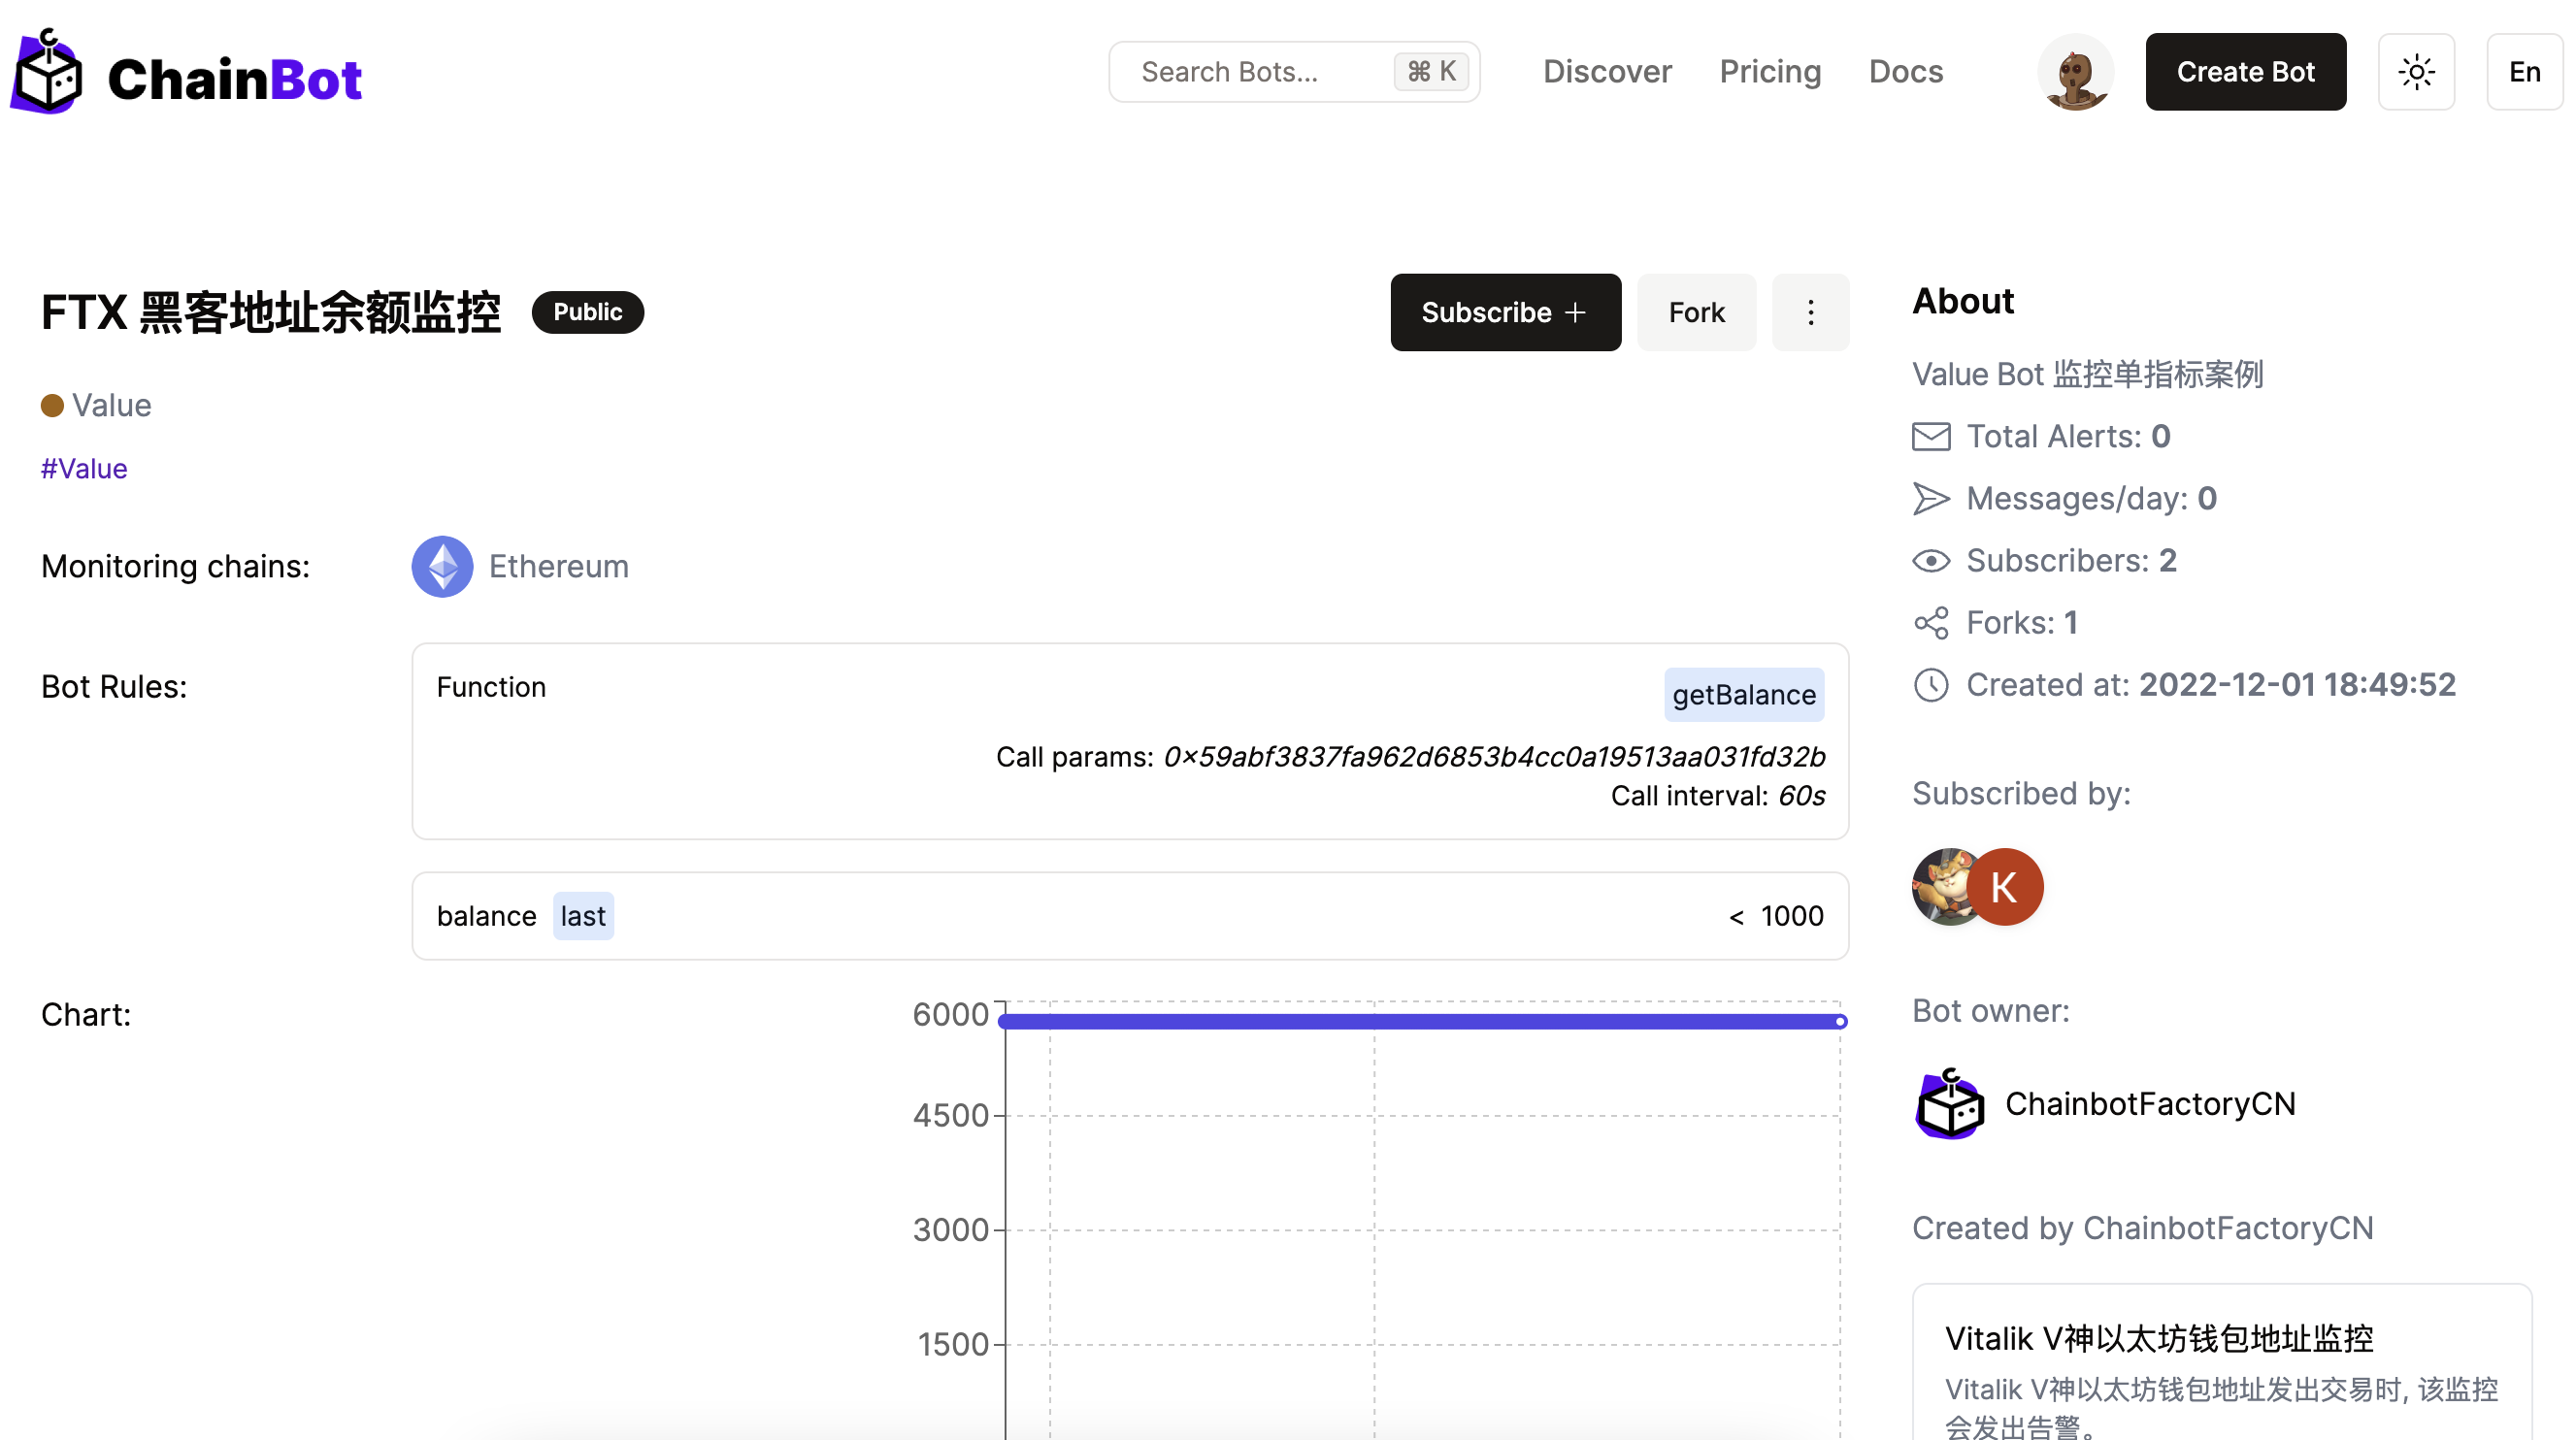Click the Create Bot button

(x=2245, y=72)
